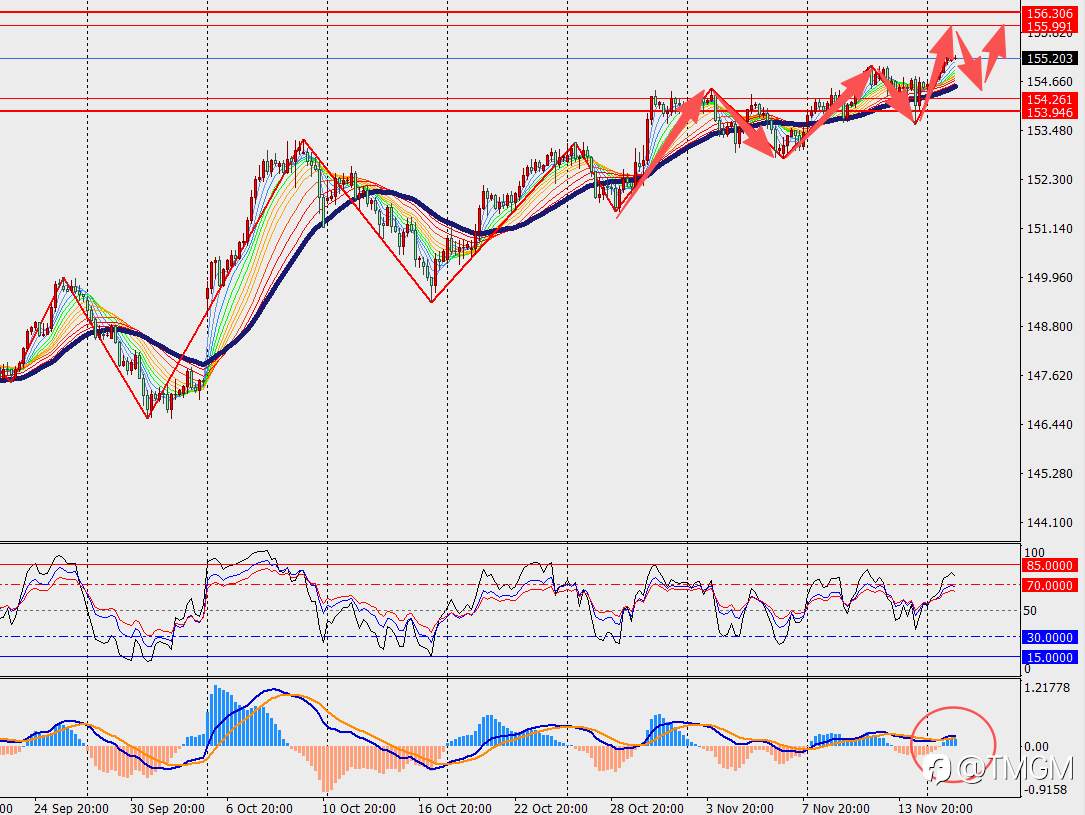This screenshot has height=815, width=1085.
Task: Click the MACD scale value -0.9158
Action: click(1048, 790)
